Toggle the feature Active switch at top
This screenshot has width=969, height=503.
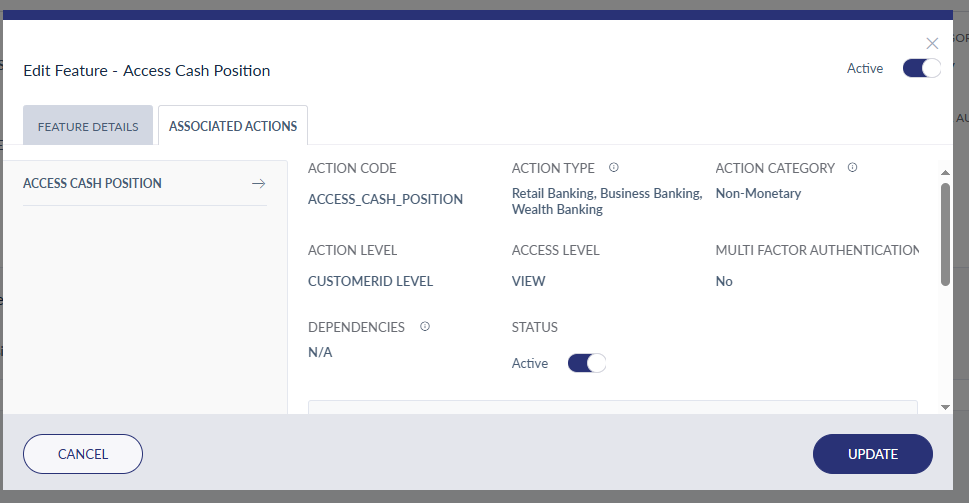pyautogui.click(x=921, y=68)
